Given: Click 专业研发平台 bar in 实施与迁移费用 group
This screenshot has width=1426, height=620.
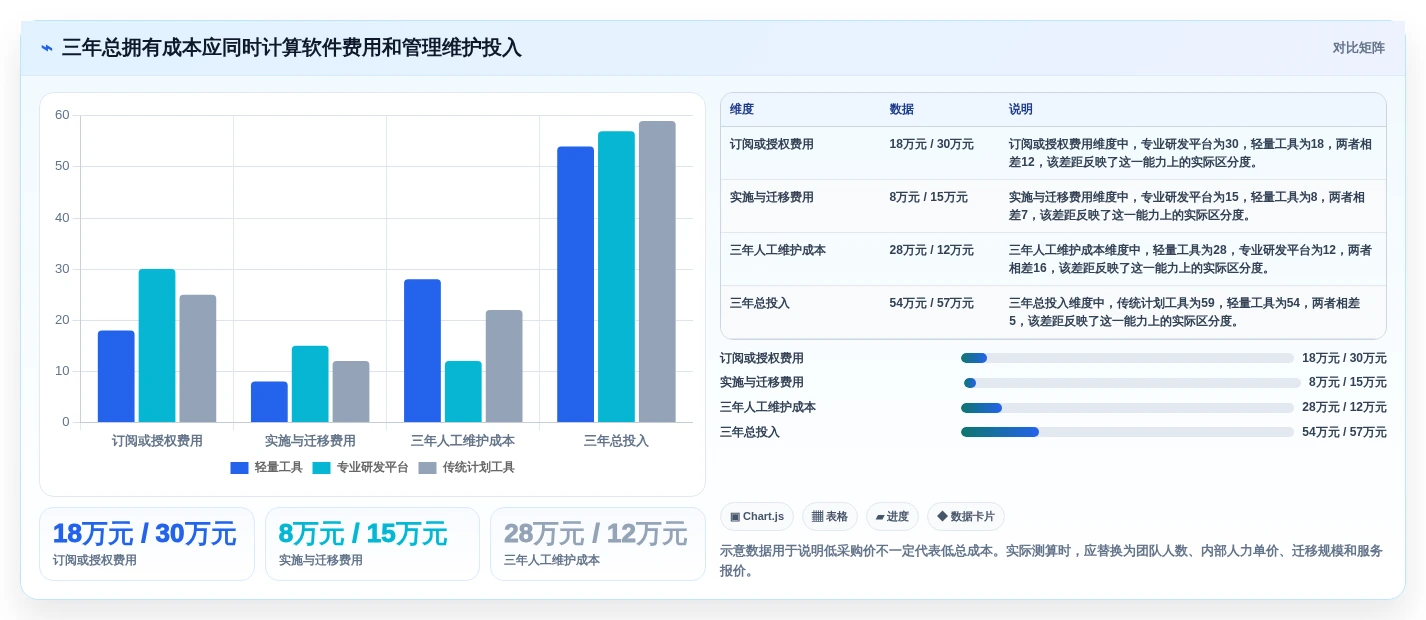Looking at the screenshot, I should point(310,384).
